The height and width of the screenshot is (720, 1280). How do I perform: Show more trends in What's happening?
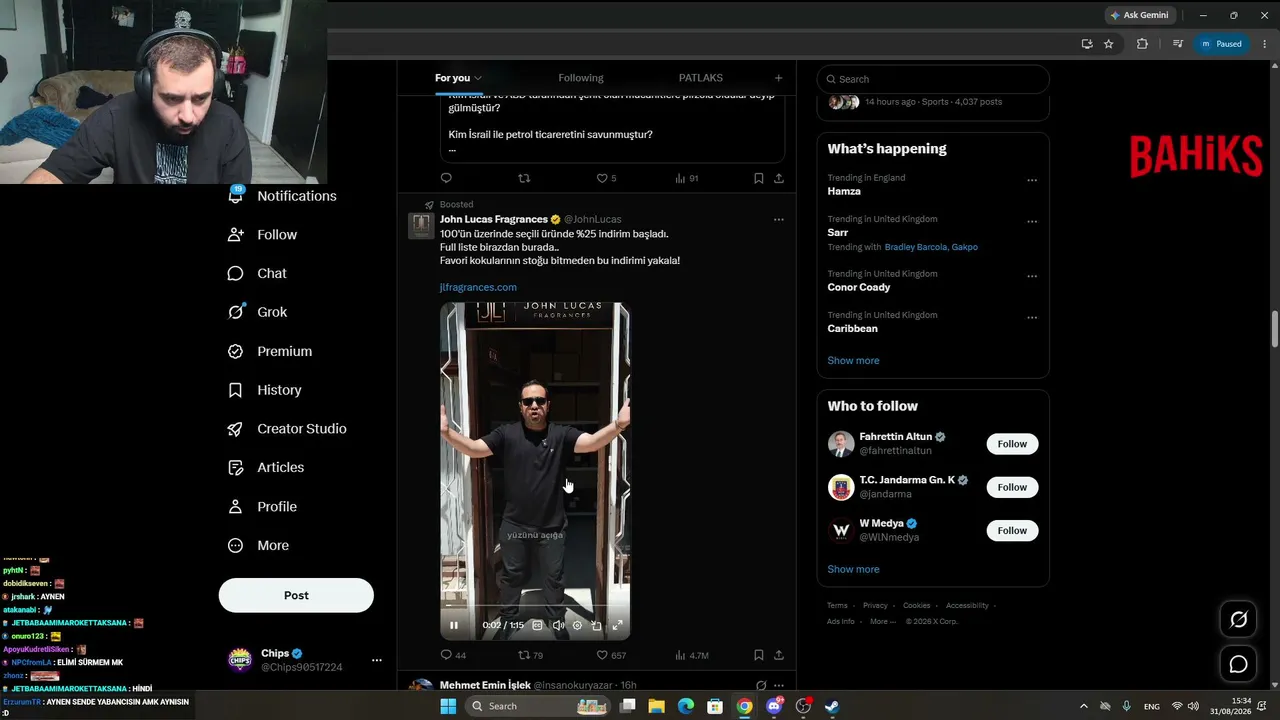[x=853, y=360]
